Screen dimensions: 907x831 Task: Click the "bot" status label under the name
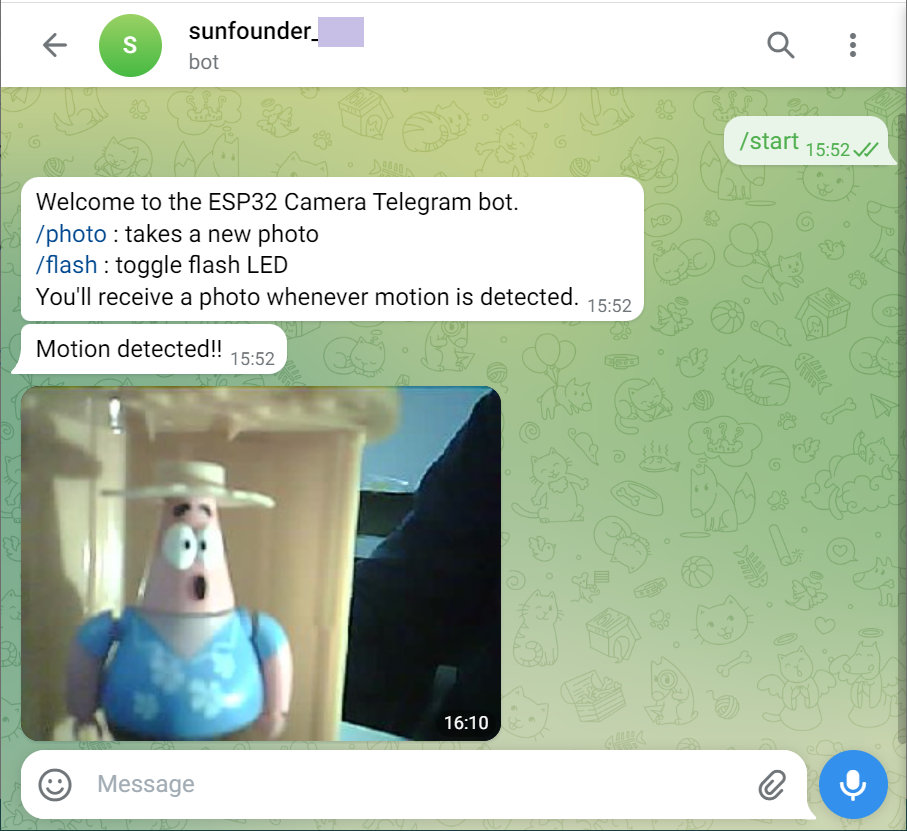pos(204,62)
